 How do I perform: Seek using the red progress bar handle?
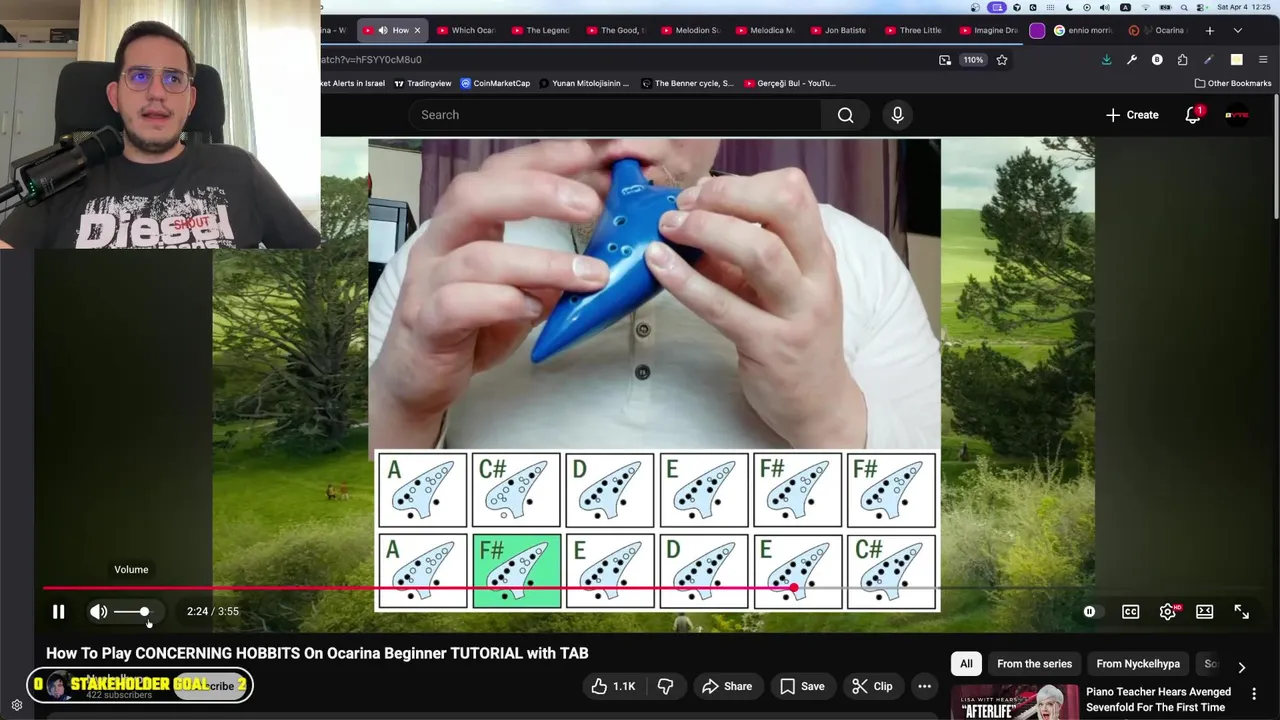coord(793,588)
